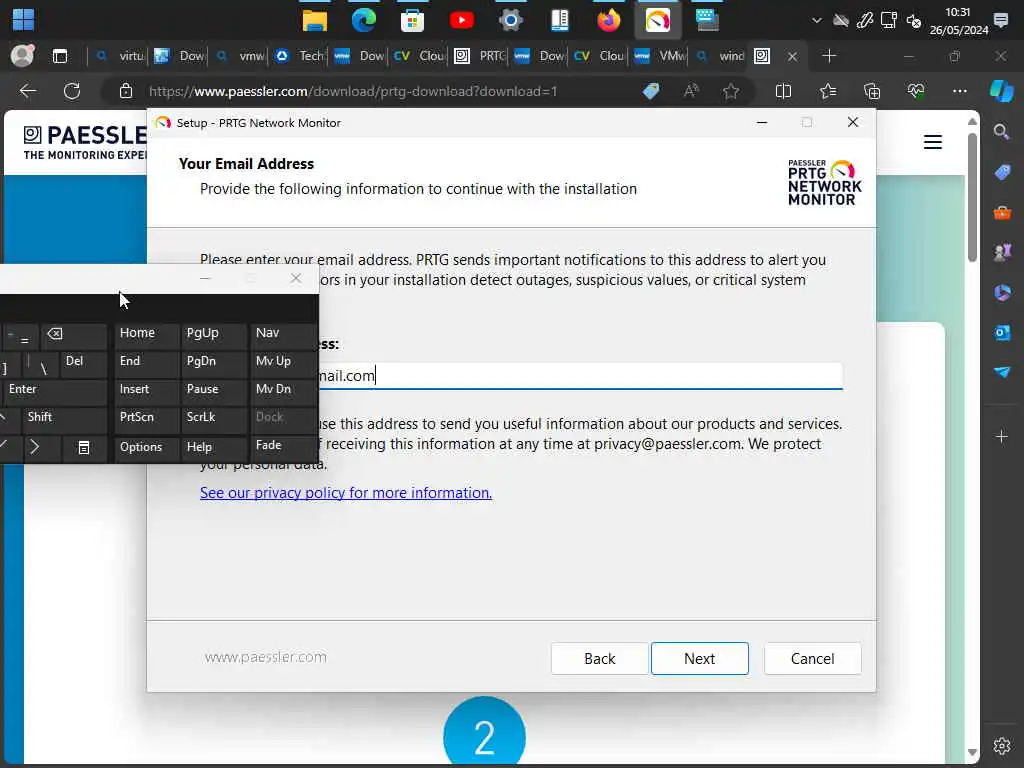
Task: Switch to the 'vmw' search tab
Action: tap(240, 56)
